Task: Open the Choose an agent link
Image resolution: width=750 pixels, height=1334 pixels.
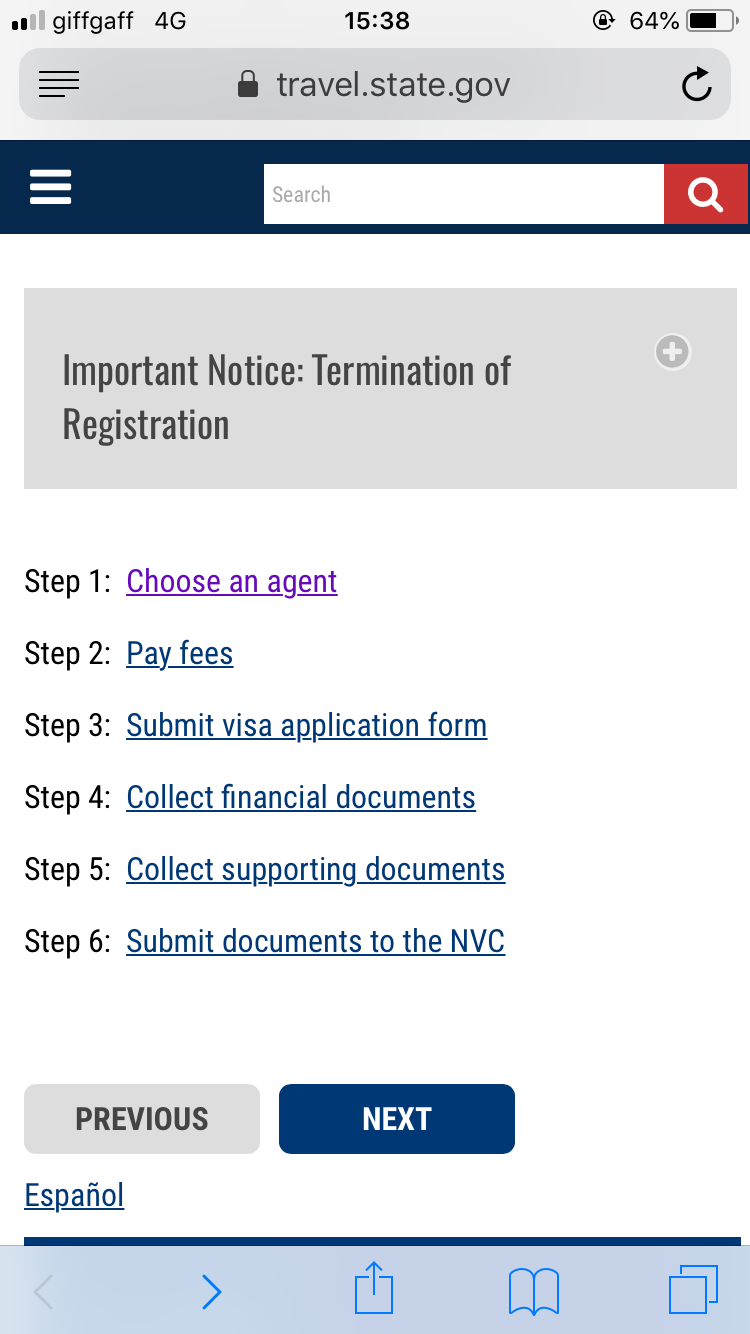Action: point(232,581)
